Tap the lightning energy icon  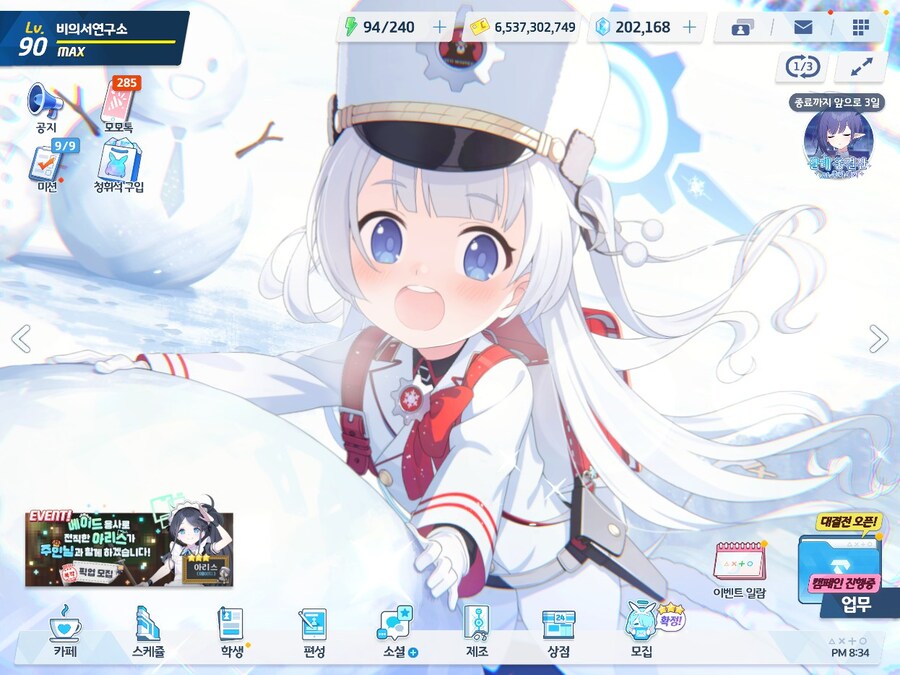click(x=350, y=27)
